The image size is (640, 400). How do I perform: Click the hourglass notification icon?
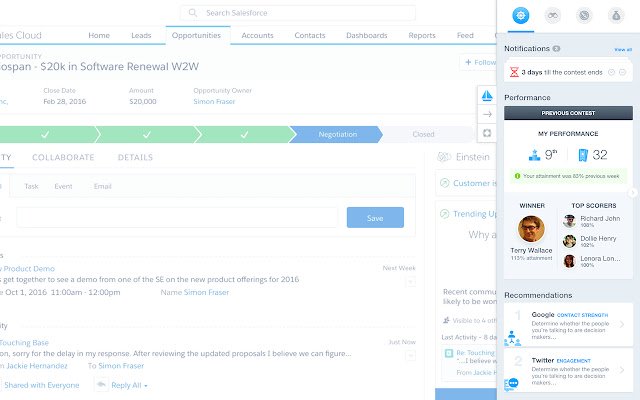point(514,72)
